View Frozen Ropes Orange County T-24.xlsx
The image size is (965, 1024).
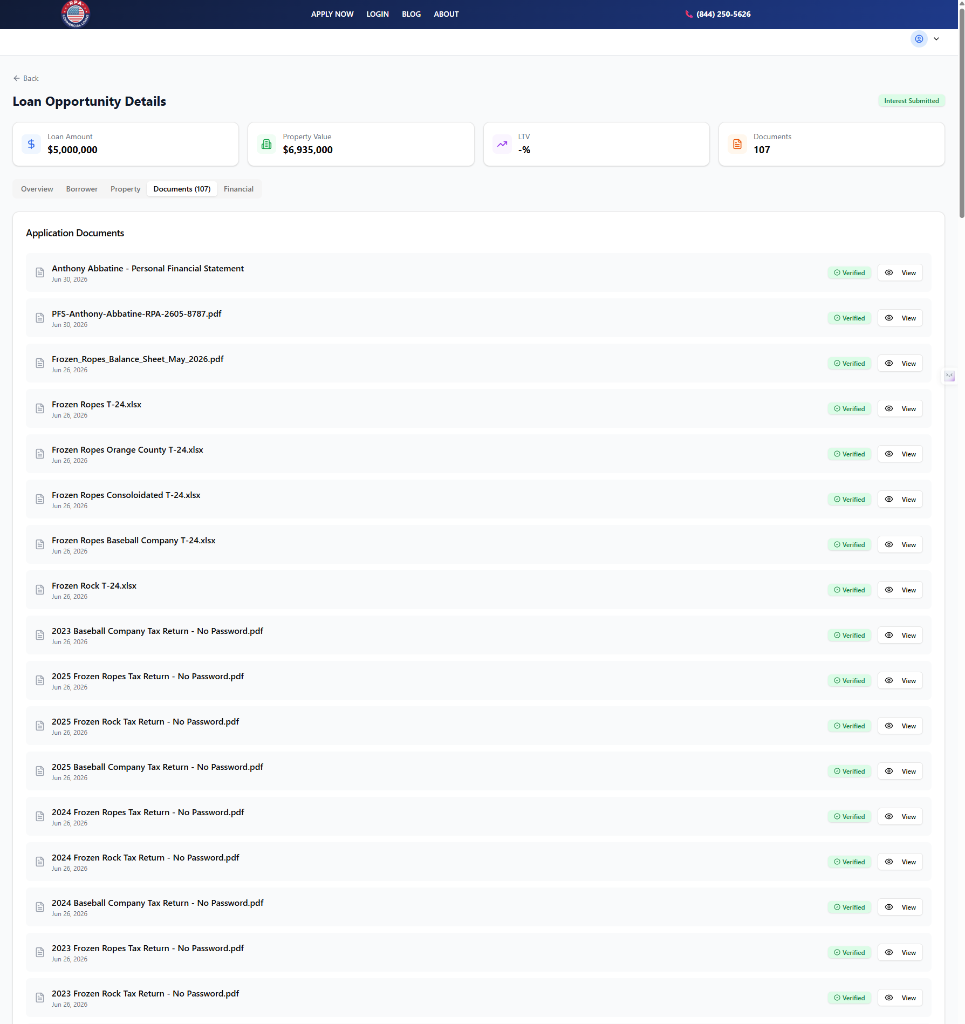click(900, 454)
